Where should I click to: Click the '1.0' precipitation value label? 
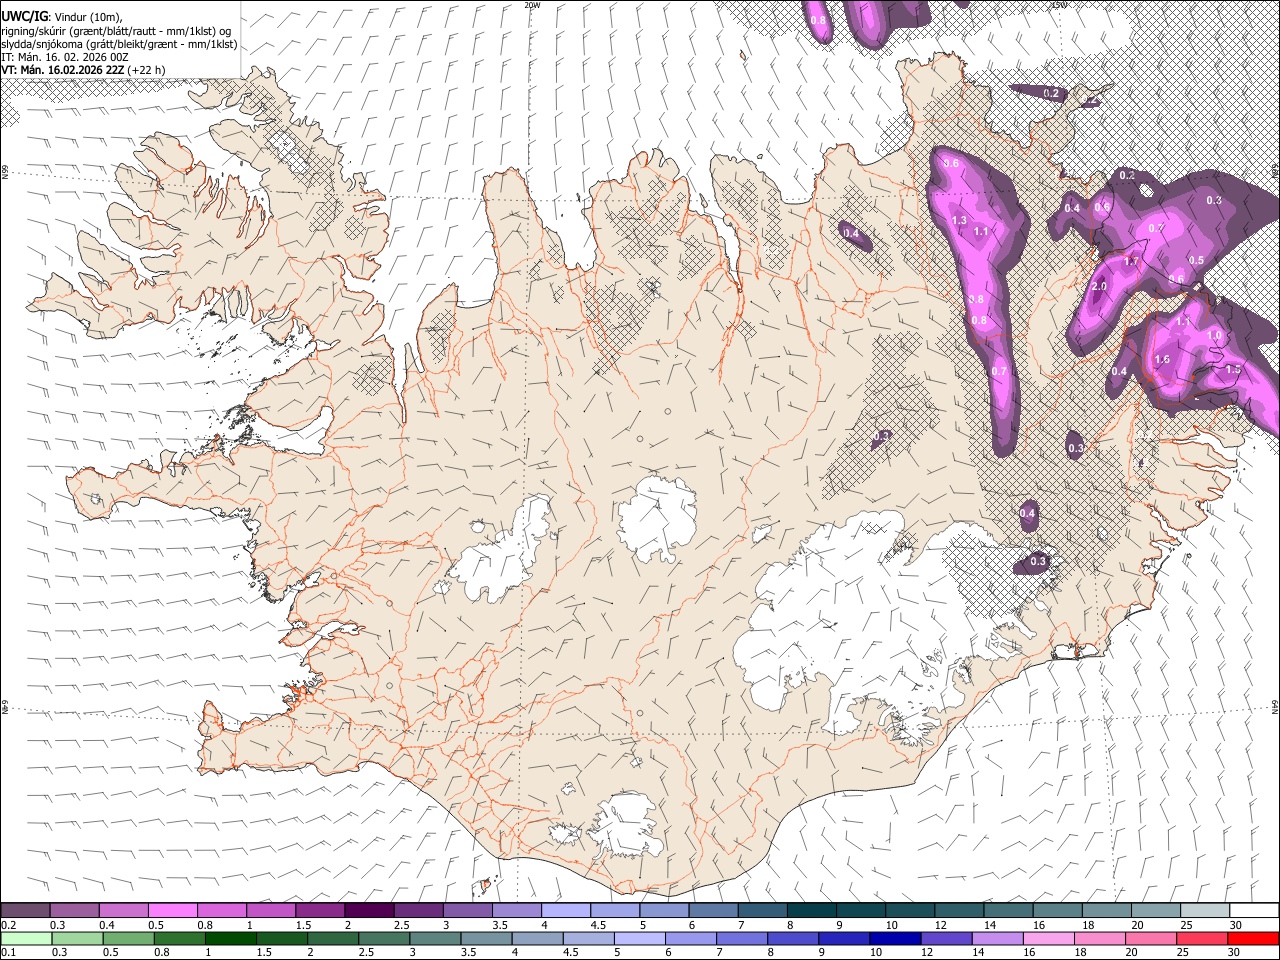(x=1215, y=335)
